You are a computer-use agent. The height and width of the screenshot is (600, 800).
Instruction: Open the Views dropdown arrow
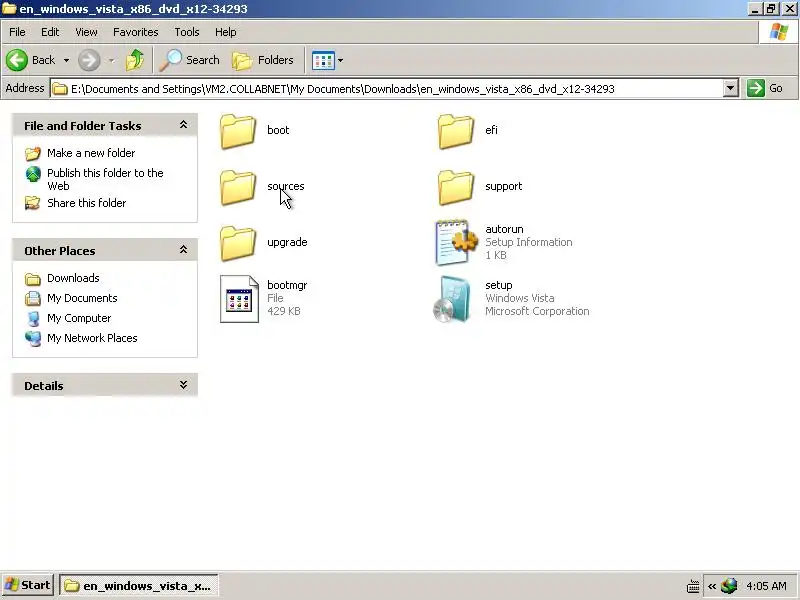pyautogui.click(x=340, y=61)
